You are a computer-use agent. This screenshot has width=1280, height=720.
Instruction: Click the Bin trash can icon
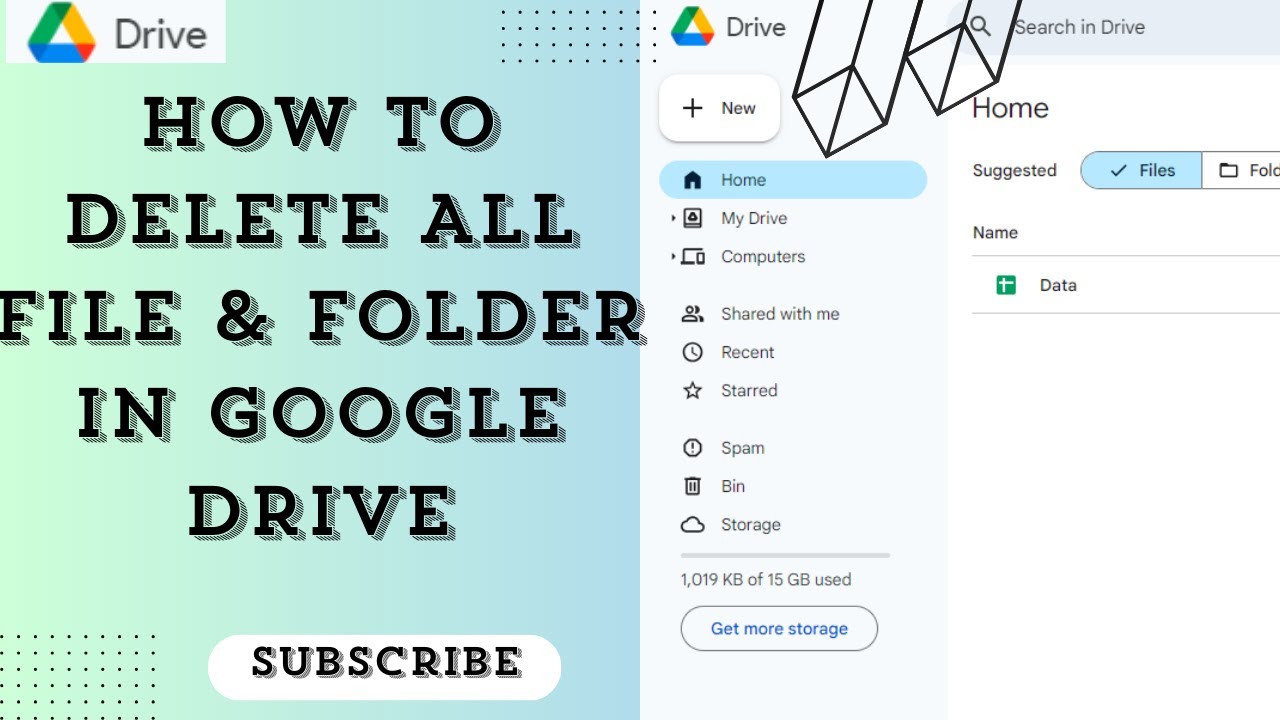click(692, 486)
